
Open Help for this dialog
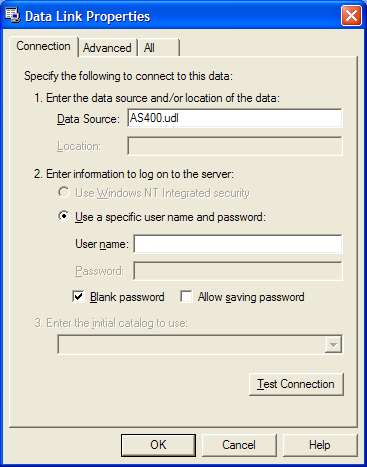[320, 445]
